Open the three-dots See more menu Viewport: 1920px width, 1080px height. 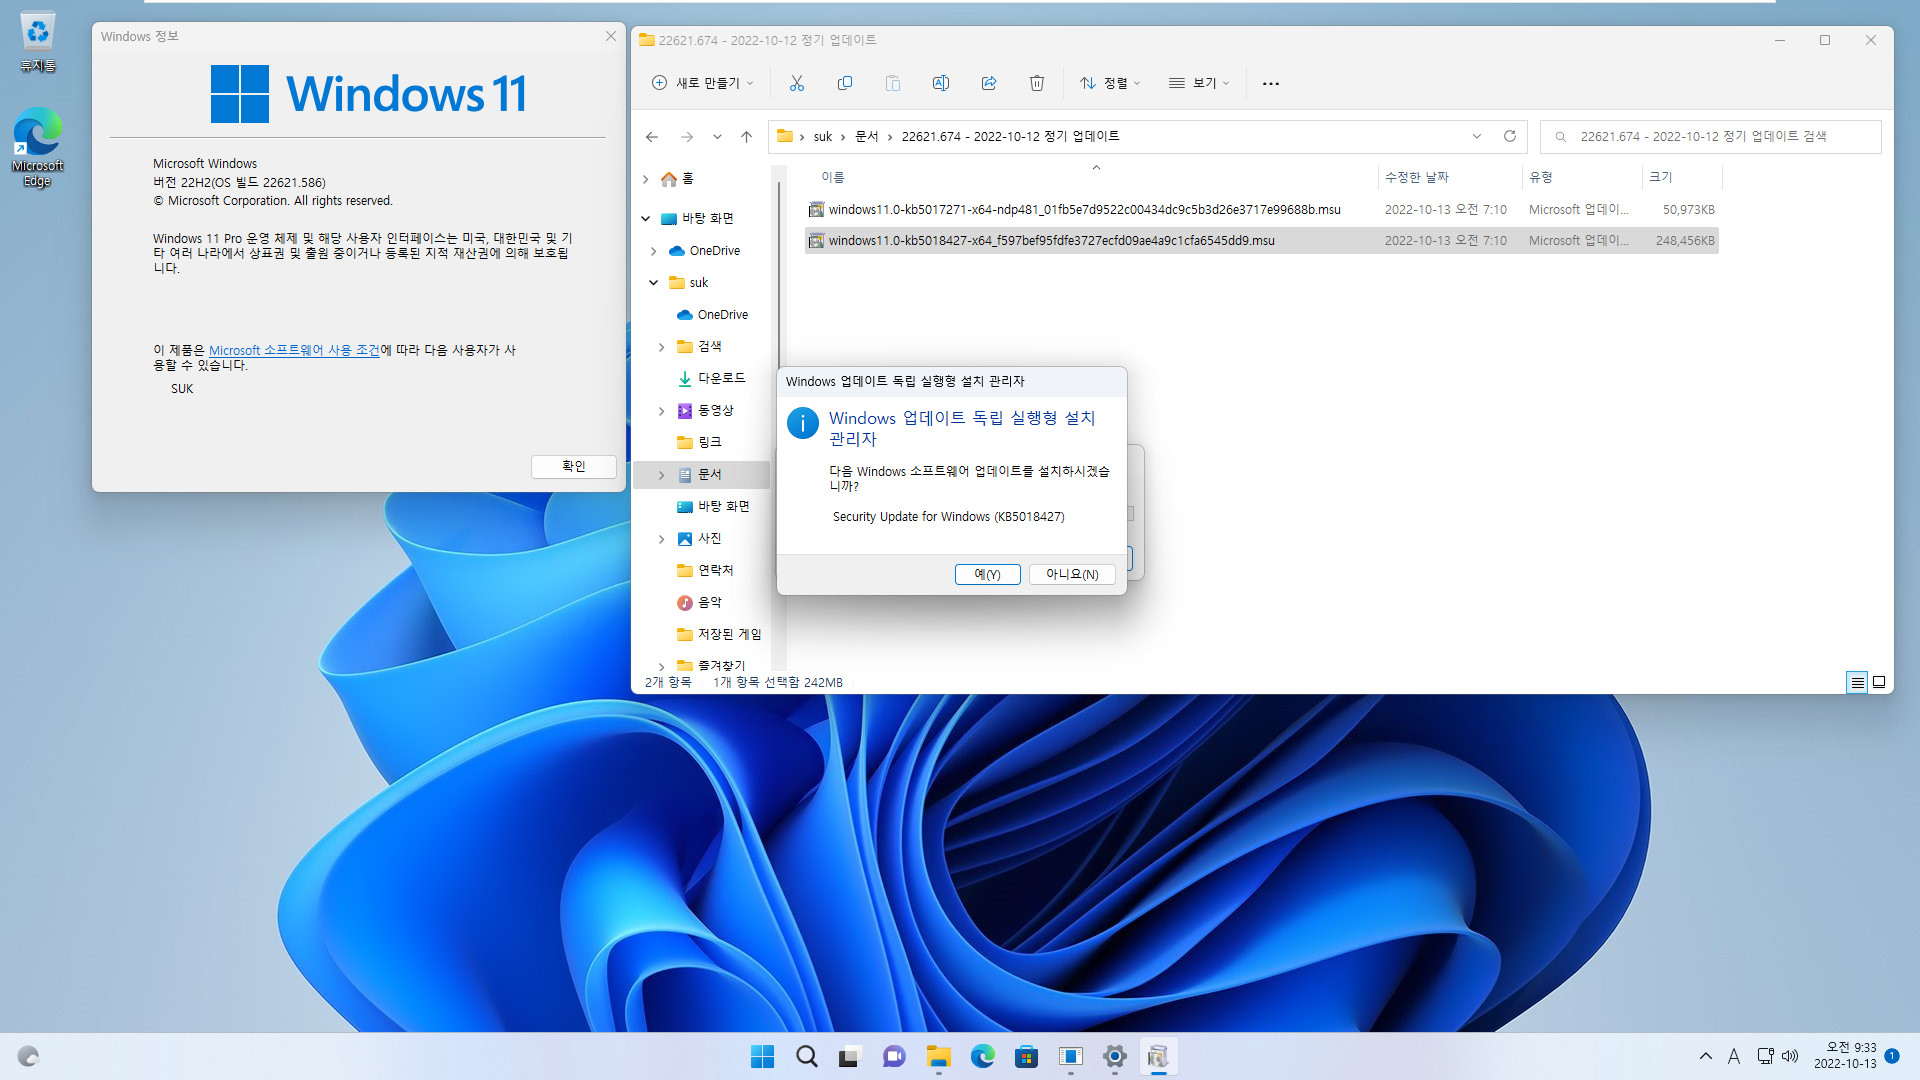tap(1271, 83)
